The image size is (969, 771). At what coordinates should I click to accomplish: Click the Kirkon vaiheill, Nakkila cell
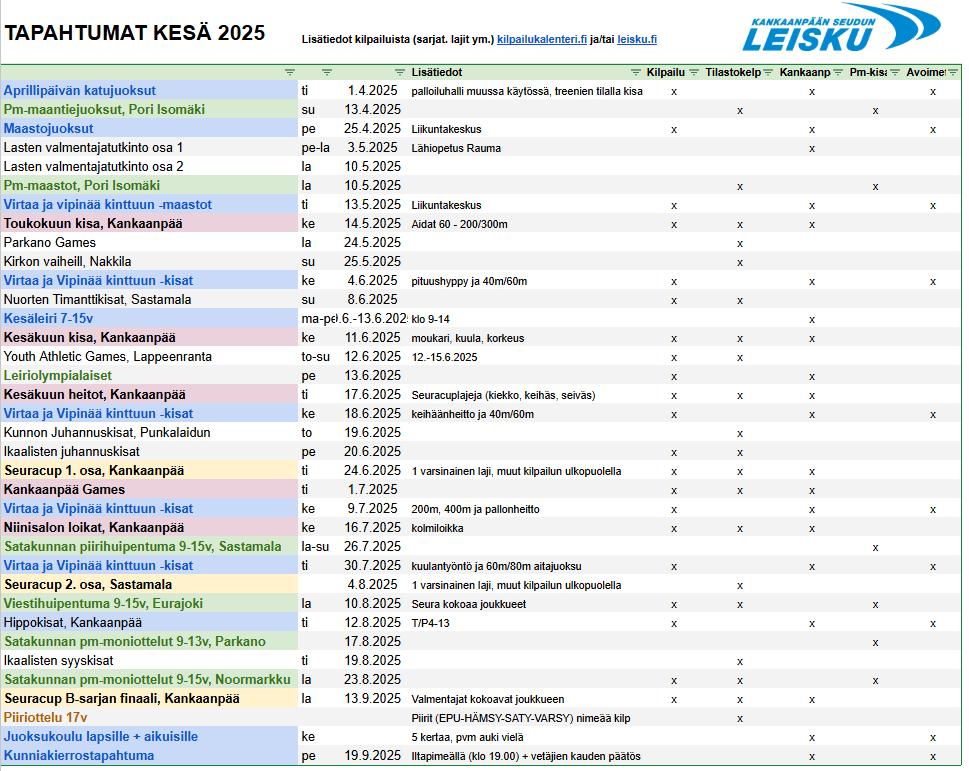click(x=150, y=261)
